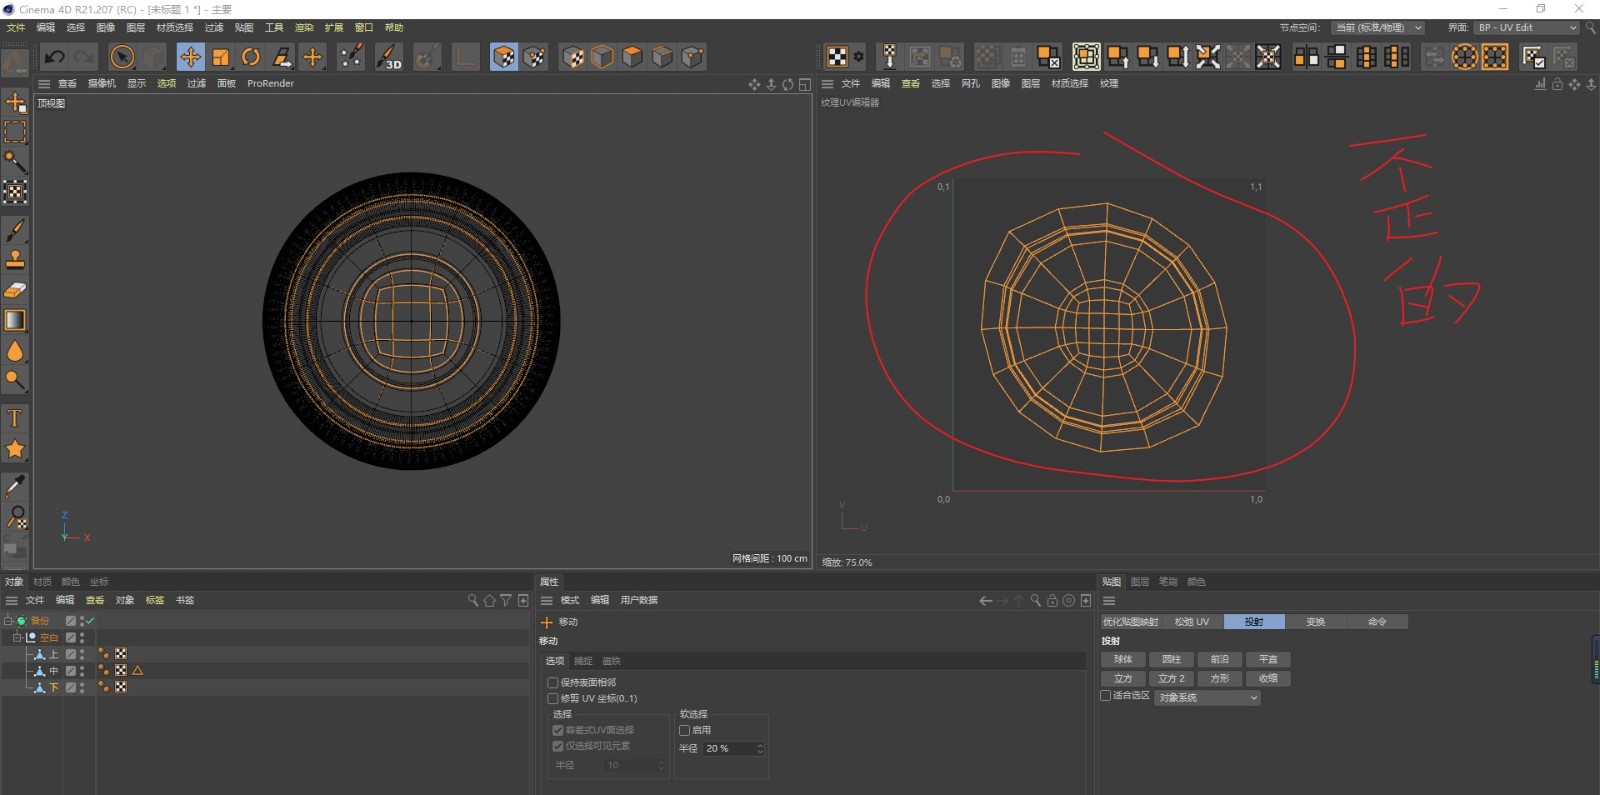Click the Undo arrow icon
The image size is (1600, 795).
(x=54, y=57)
